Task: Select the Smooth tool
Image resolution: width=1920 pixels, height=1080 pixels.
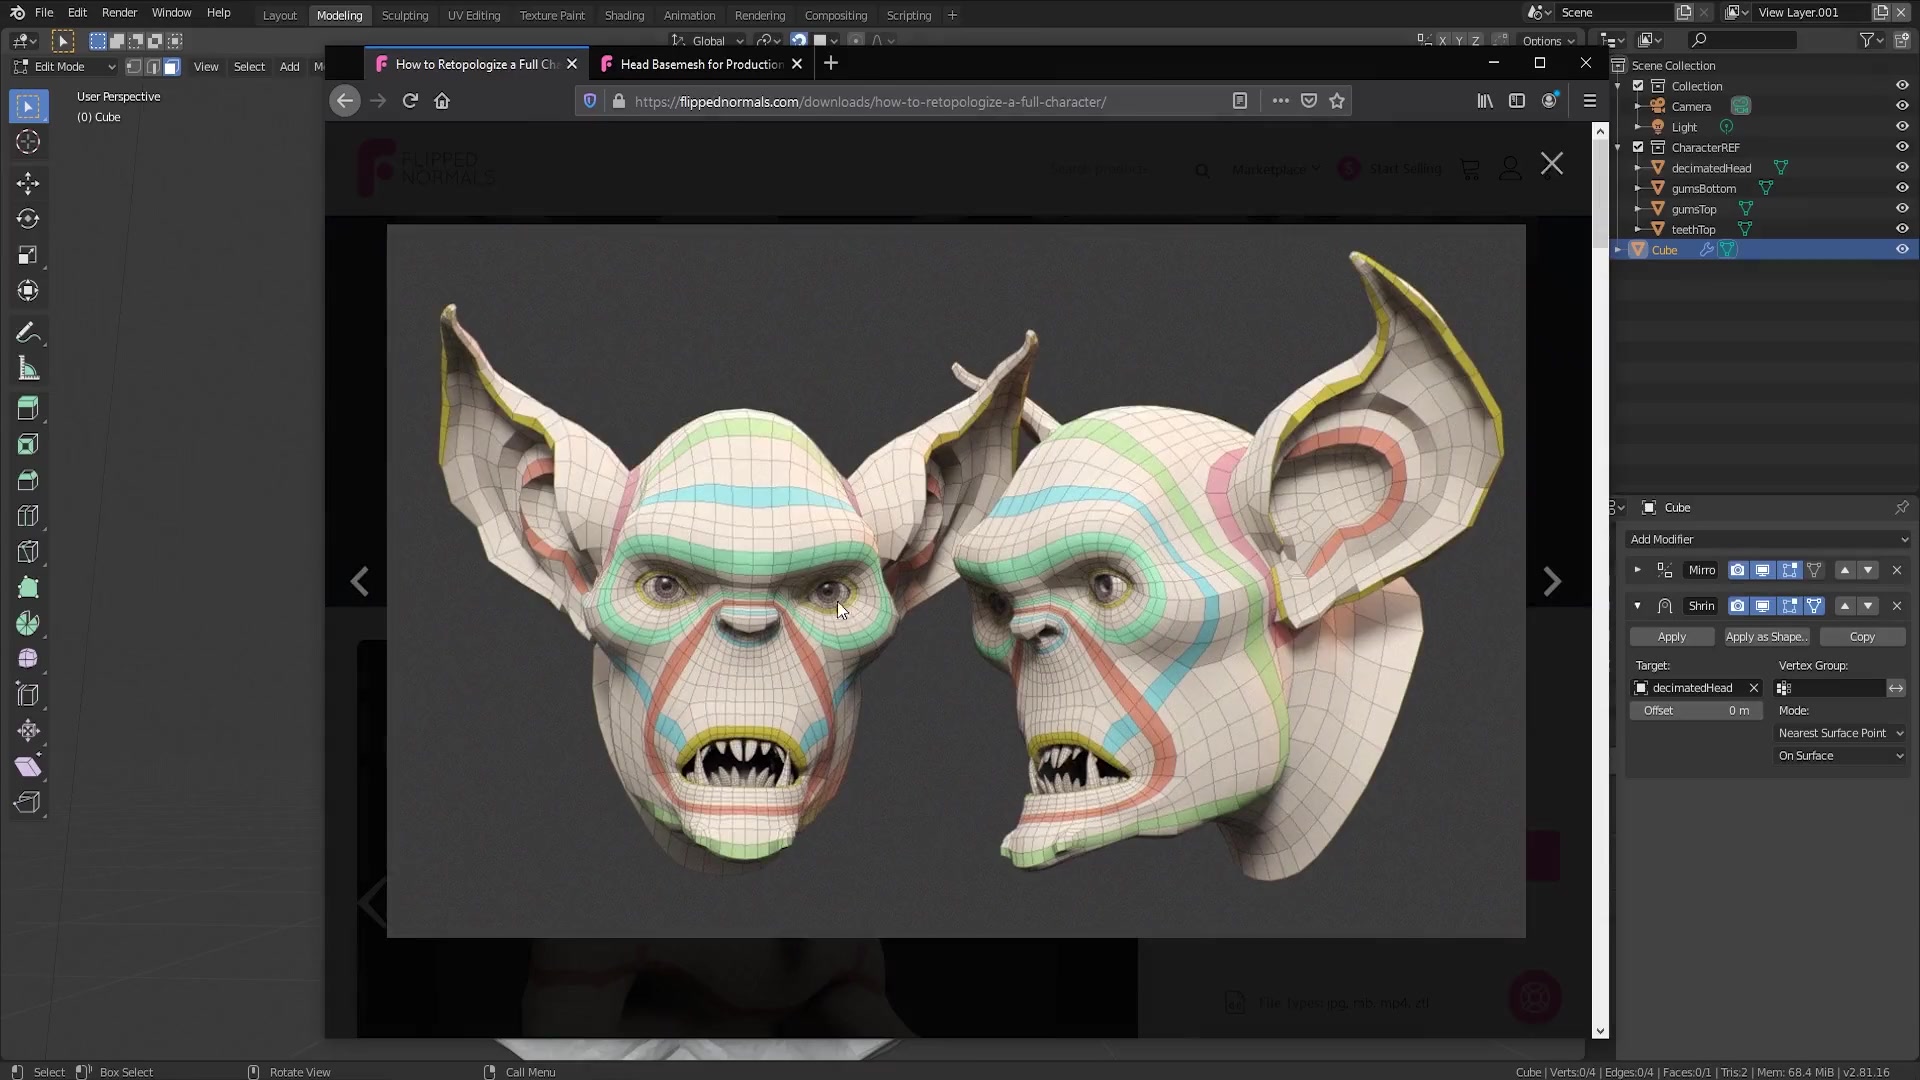Action: point(28,659)
